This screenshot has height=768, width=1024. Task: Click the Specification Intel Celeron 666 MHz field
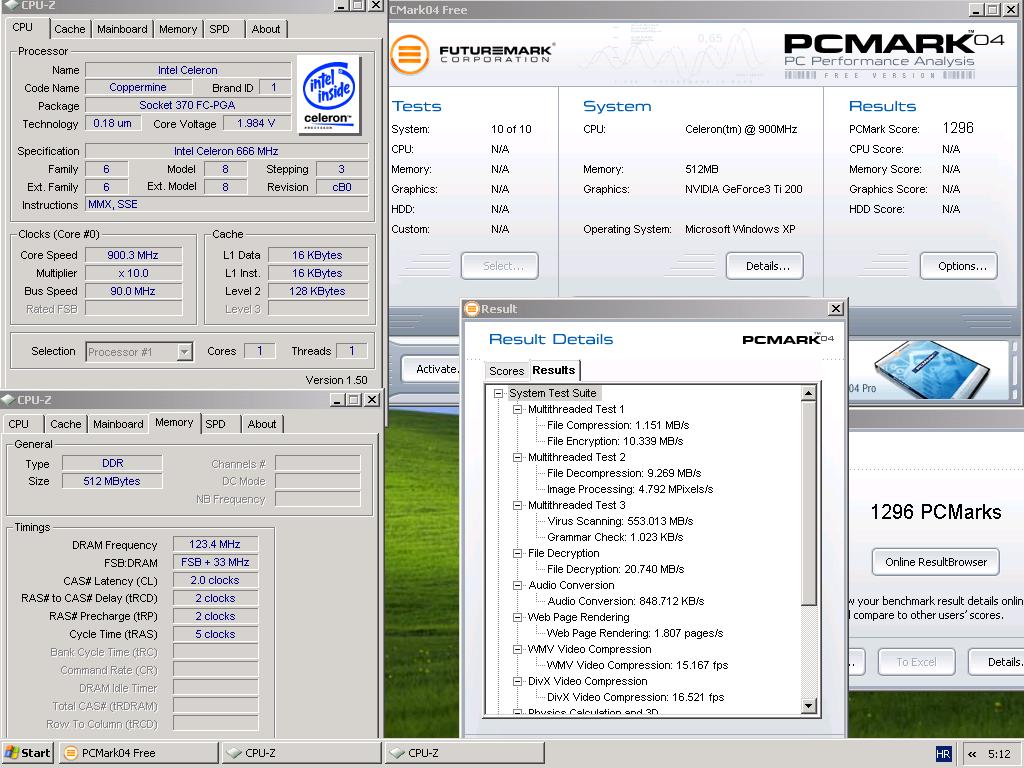[x=227, y=151]
